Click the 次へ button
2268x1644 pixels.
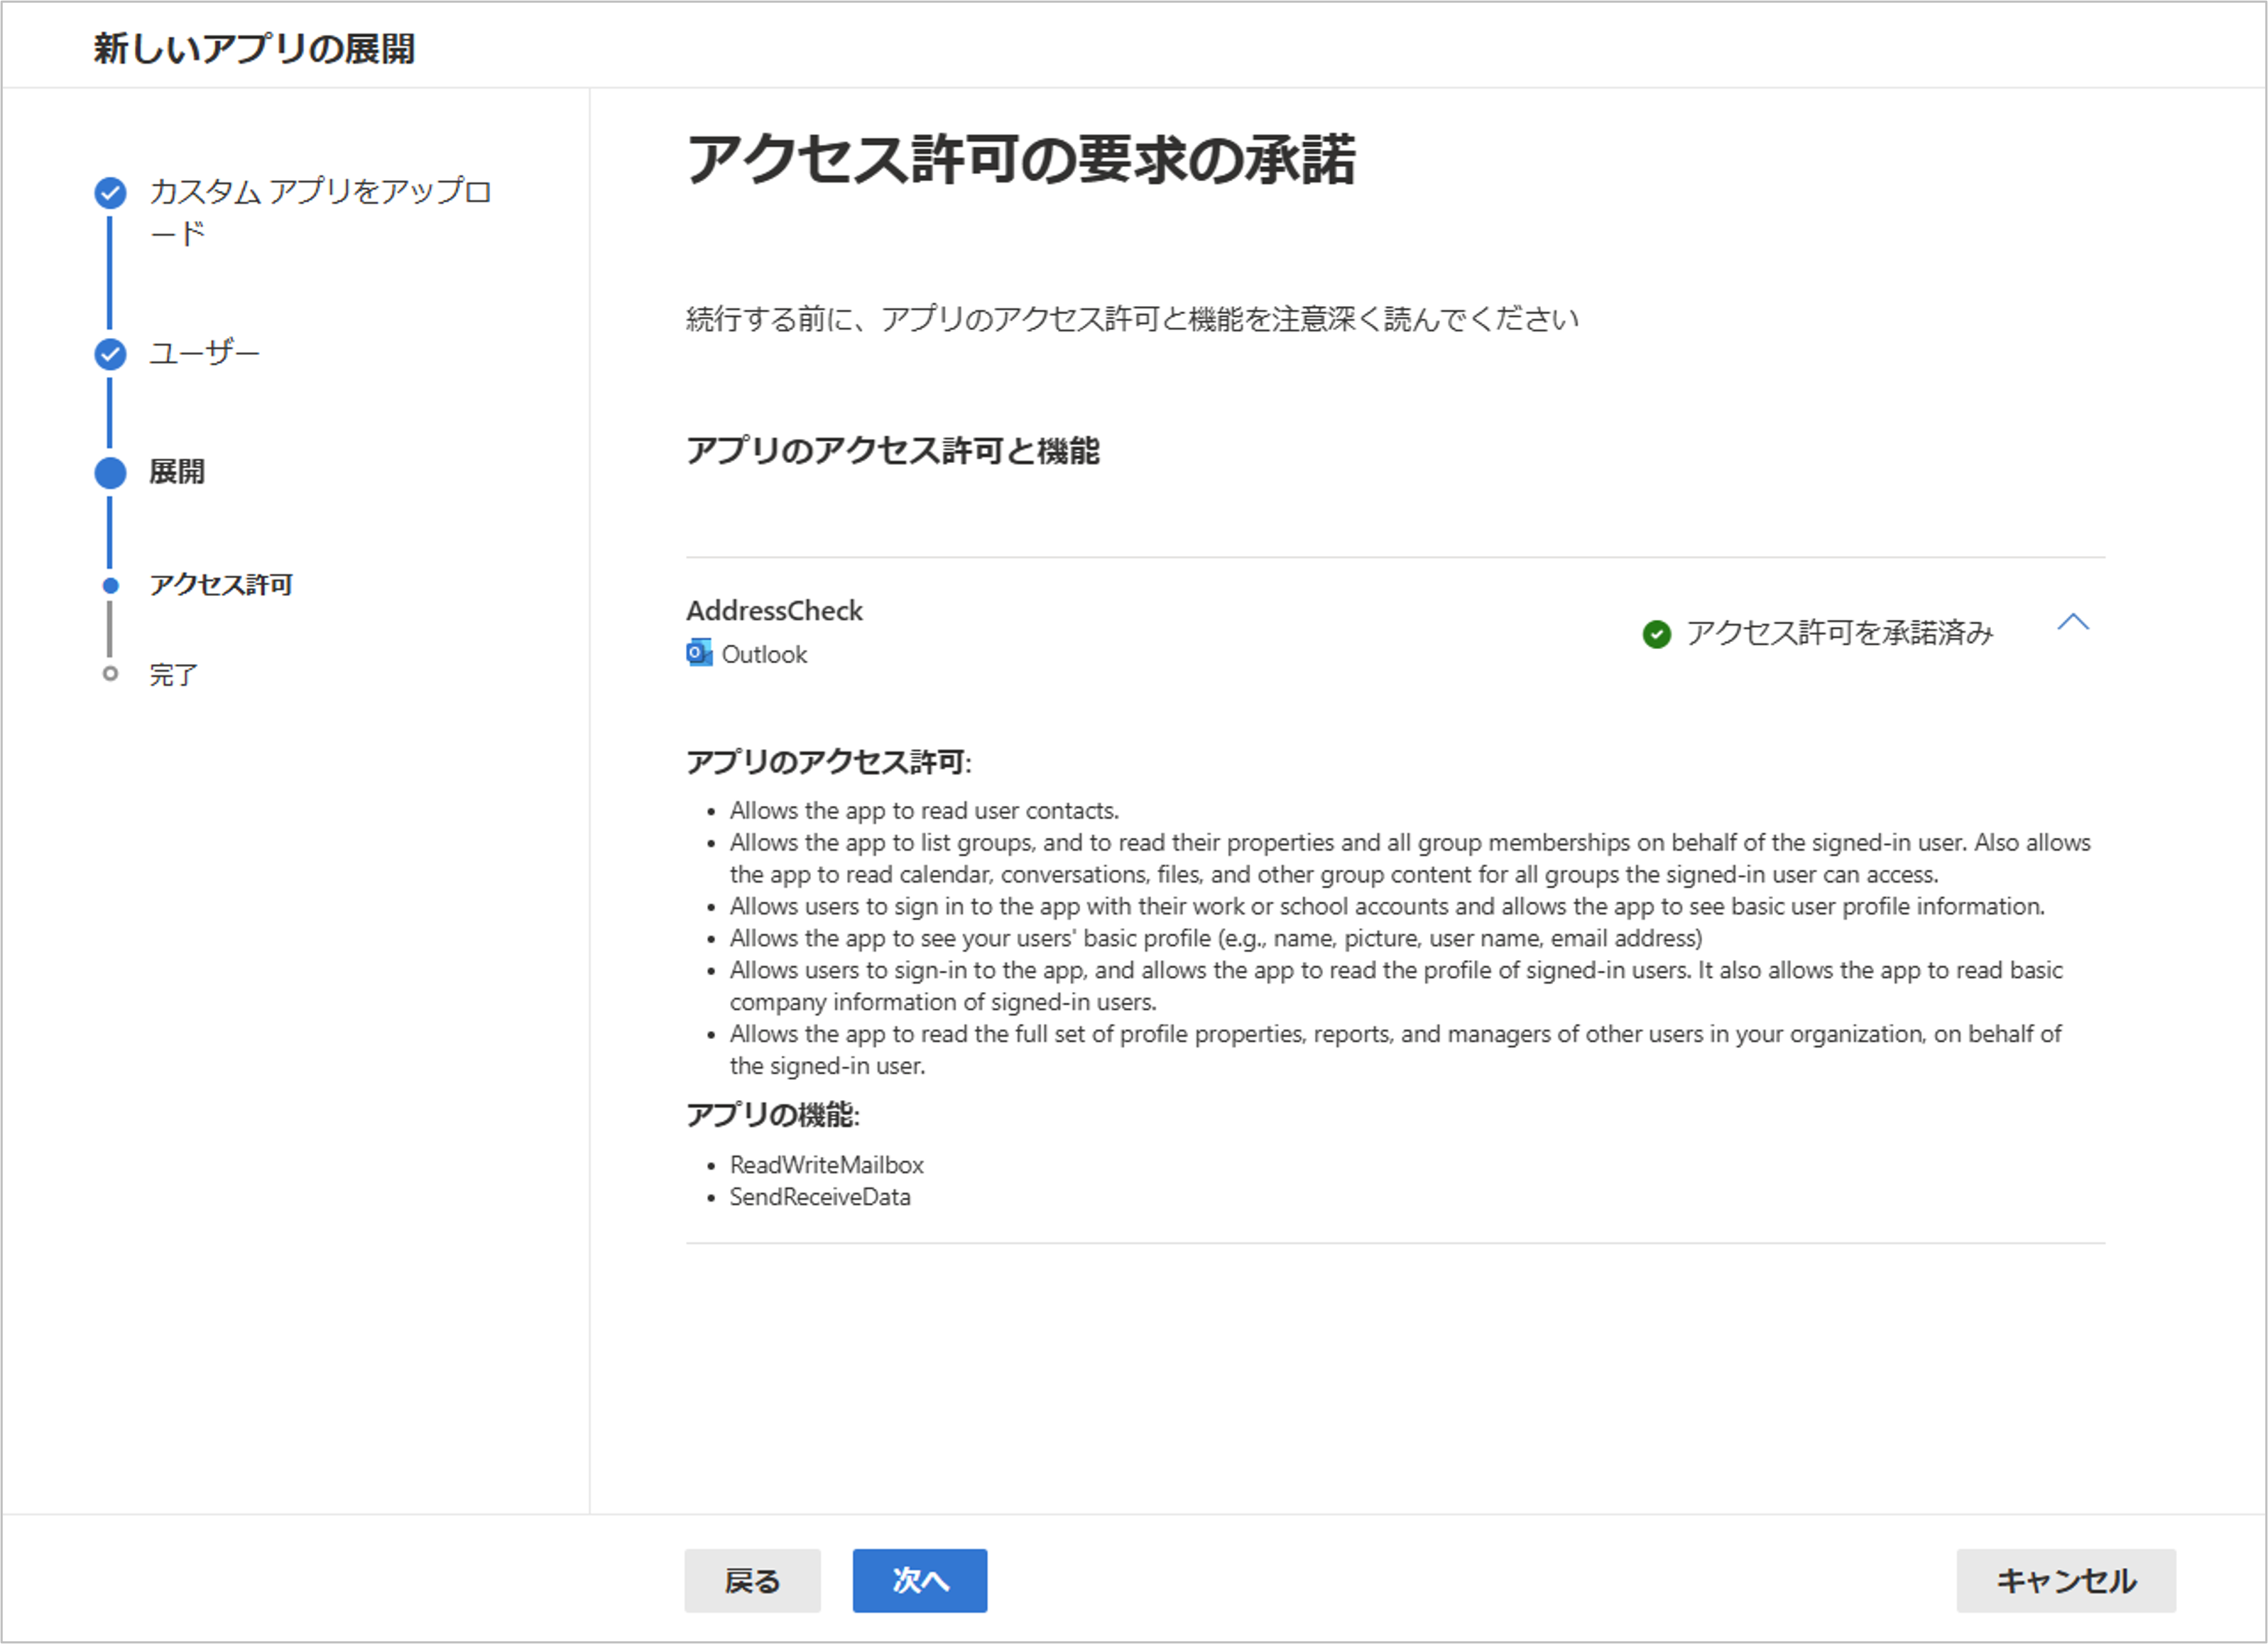pyautogui.click(x=919, y=1580)
